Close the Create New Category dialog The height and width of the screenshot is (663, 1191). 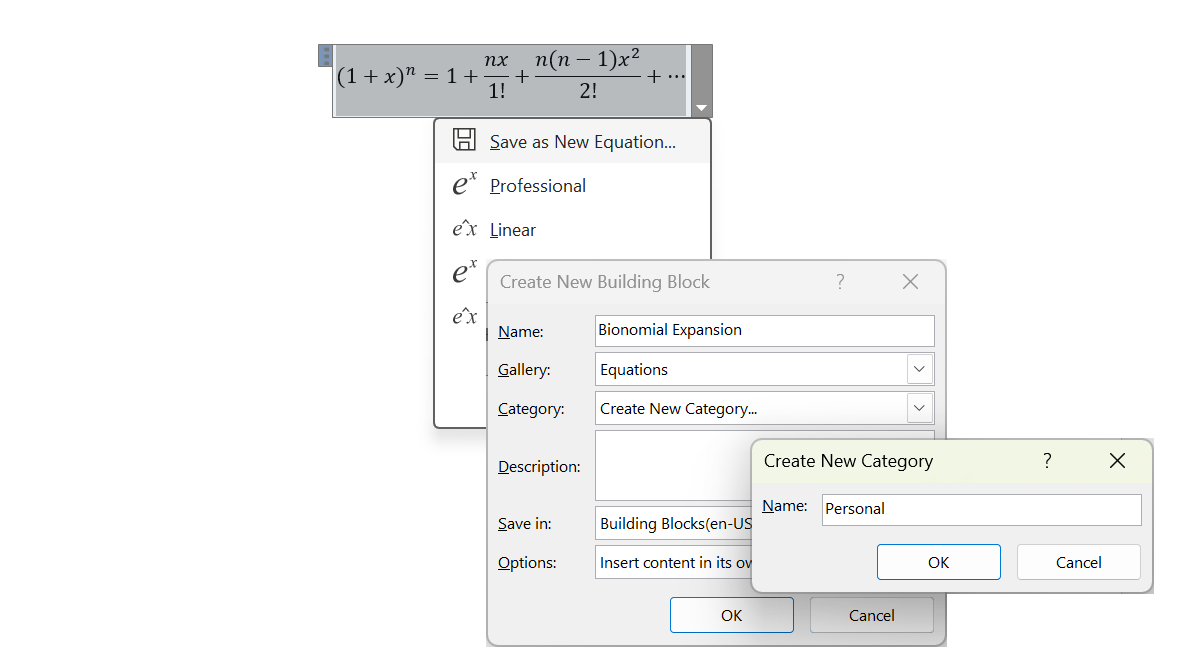pyautogui.click(x=1117, y=461)
